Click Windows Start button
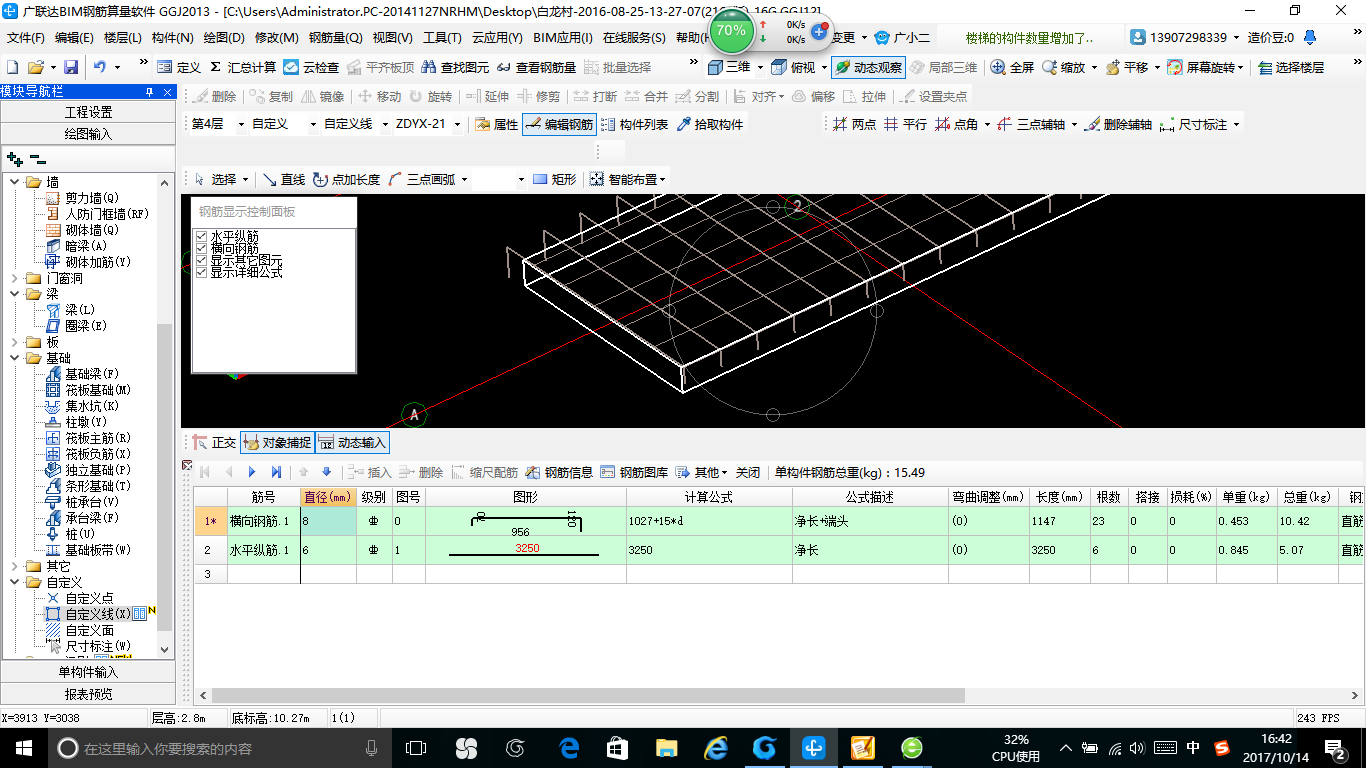The image size is (1366, 768). pos(23,747)
